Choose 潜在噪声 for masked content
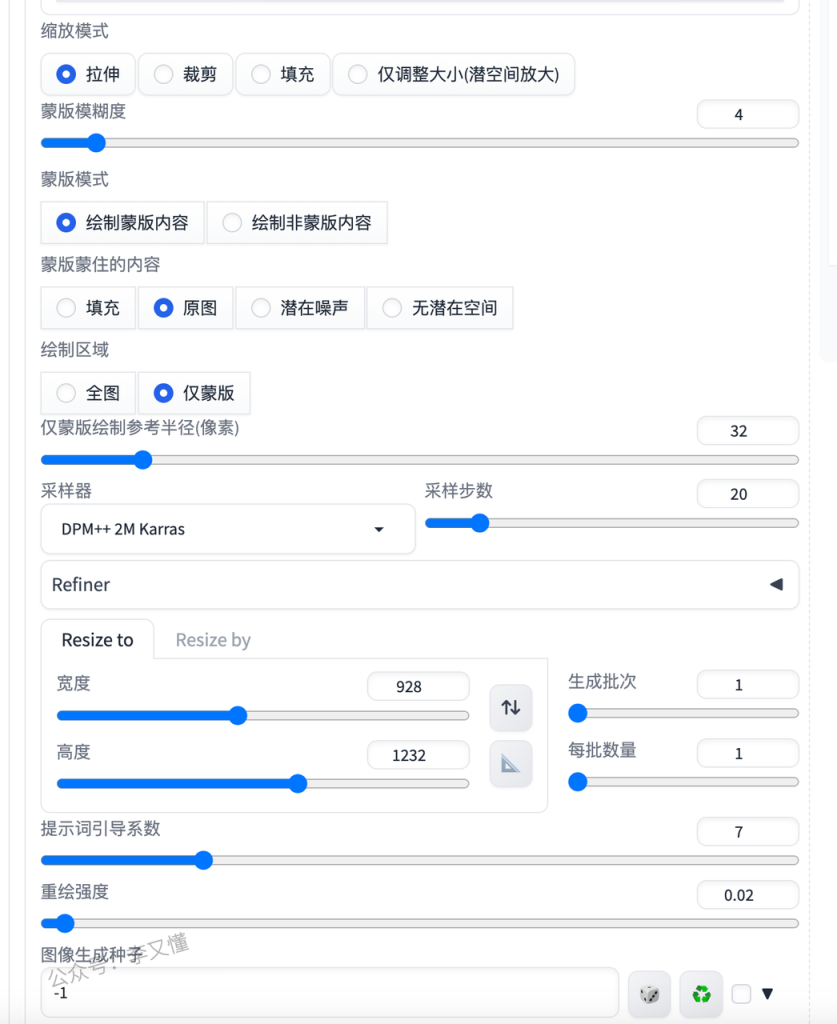This screenshot has width=837, height=1024. tap(300, 308)
